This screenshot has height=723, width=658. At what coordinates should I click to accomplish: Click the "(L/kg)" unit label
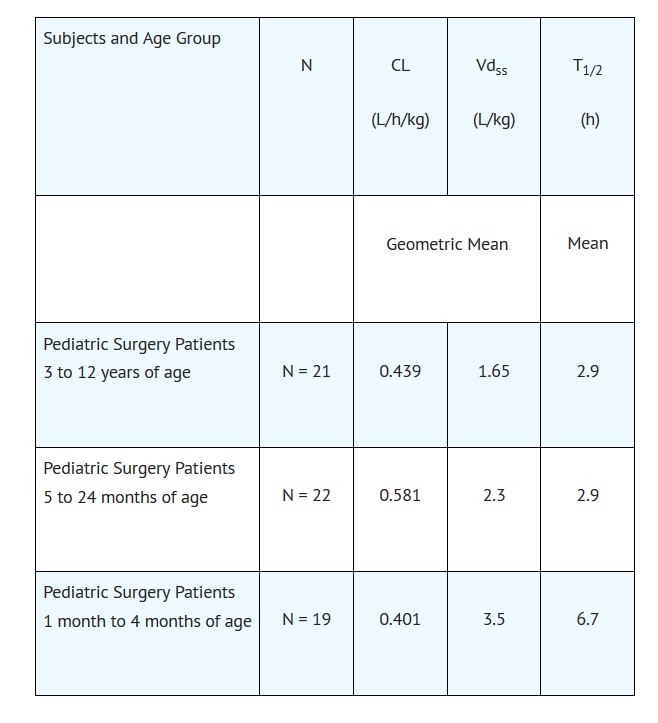pyautogui.click(x=494, y=121)
